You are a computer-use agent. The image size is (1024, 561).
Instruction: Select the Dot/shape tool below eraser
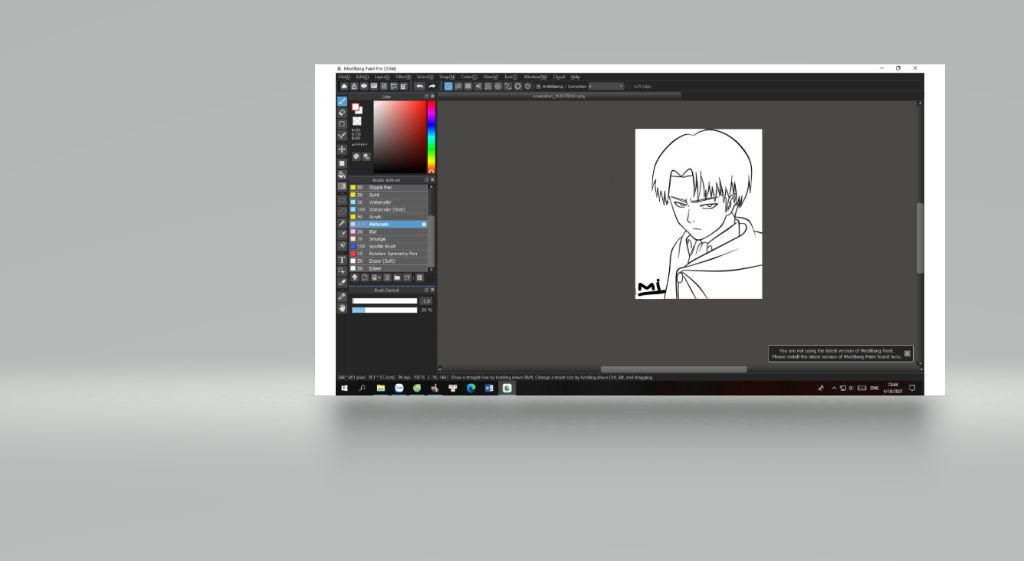(x=342, y=124)
